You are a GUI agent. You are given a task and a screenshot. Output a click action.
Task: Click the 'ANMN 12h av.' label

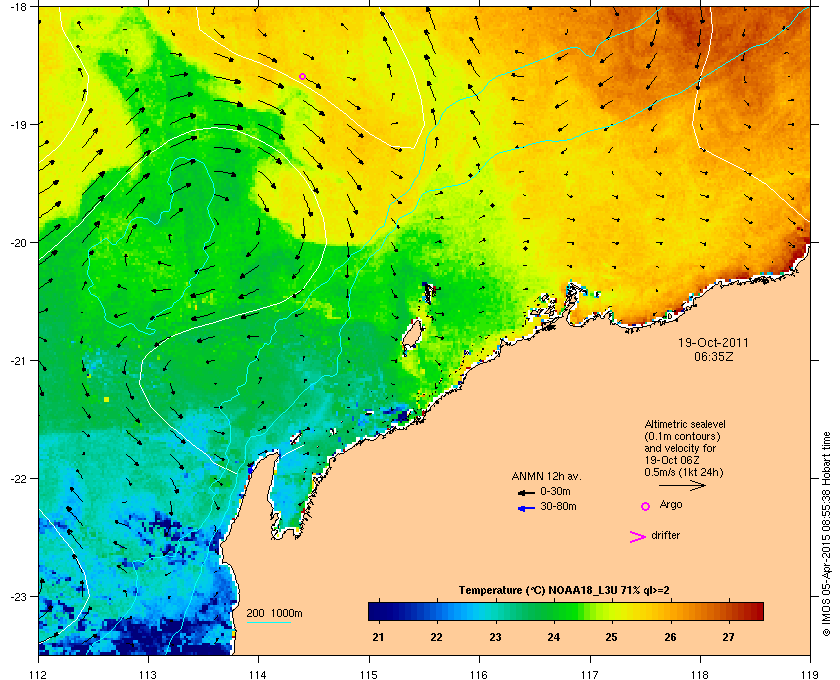point(546,476)
